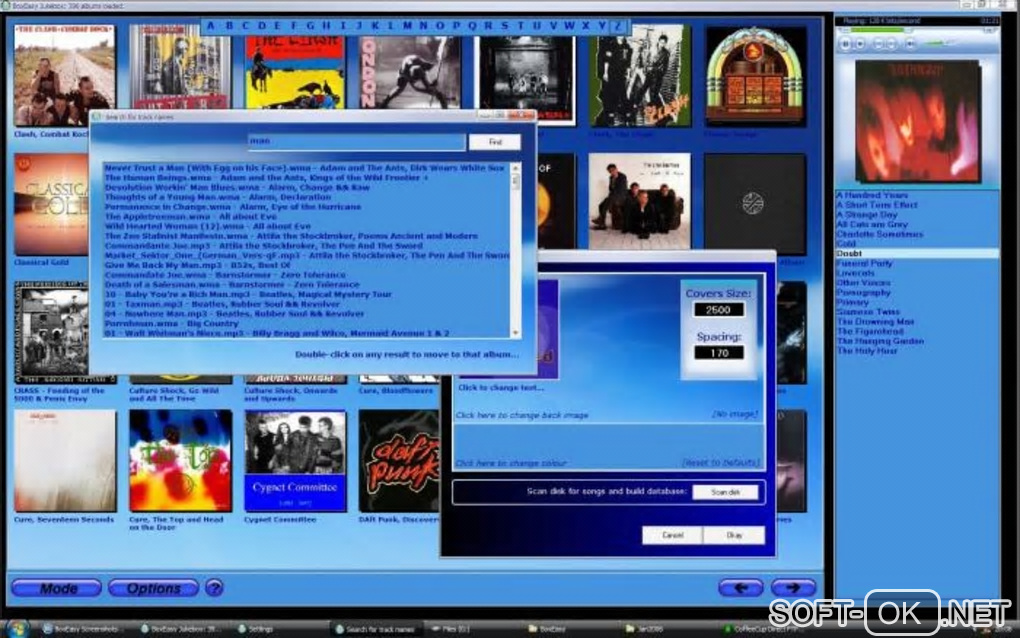
Task: Open the help question mark button
Action: (x=214, y=588)
